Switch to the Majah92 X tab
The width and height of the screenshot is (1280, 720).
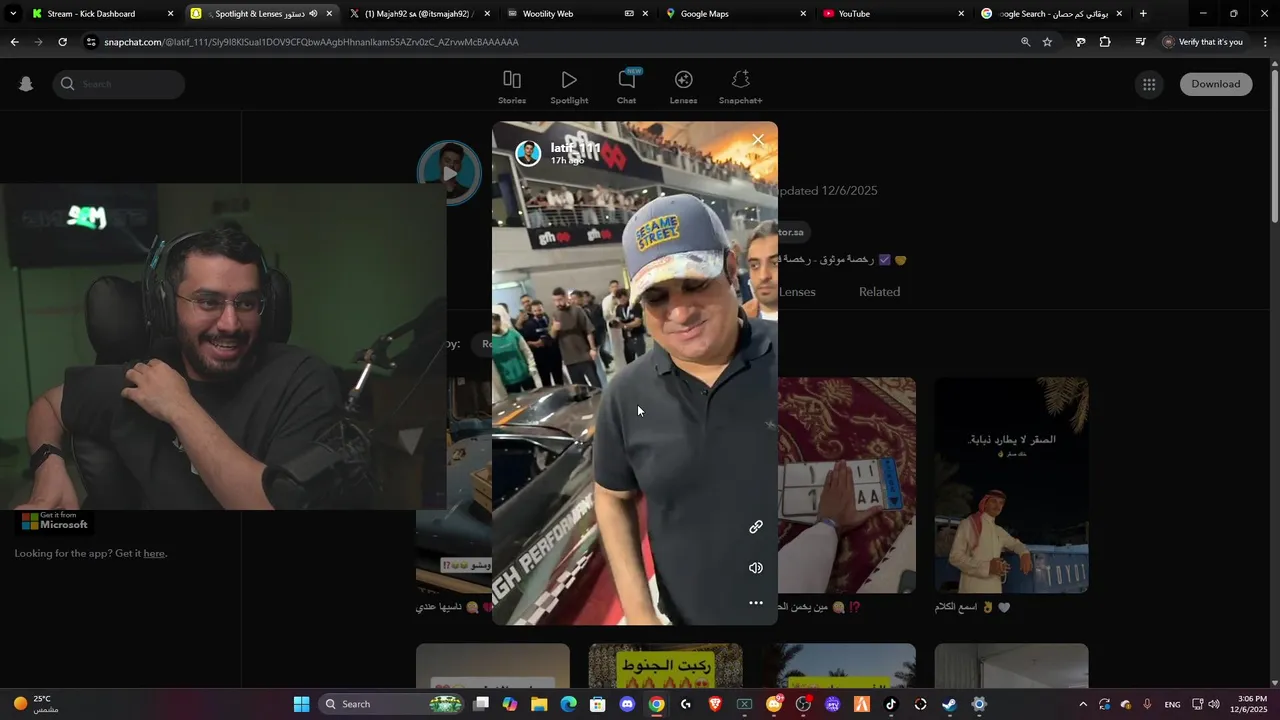[x=418, y=14]
